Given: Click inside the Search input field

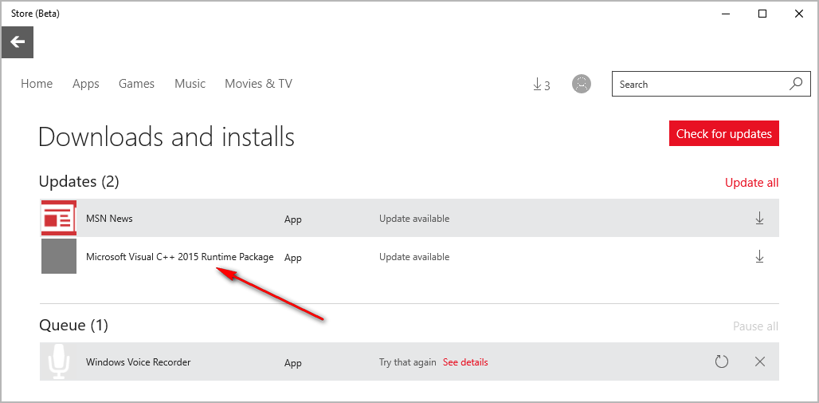Looking at the screenshot, I should click(700, 85).
